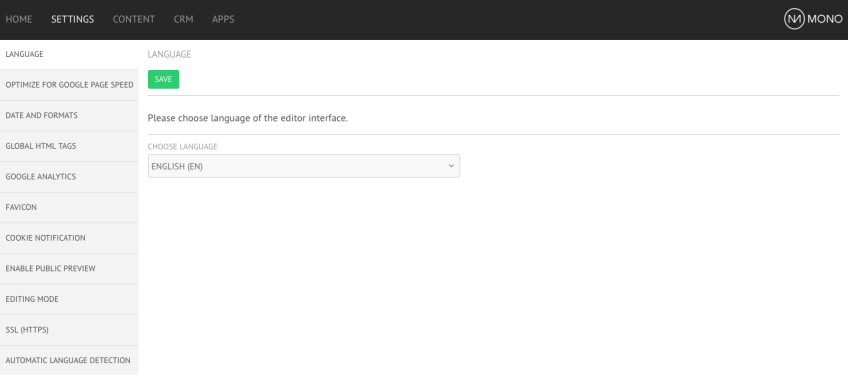This screenshot has height=375, width=848.
Task: Open Optimize for Google Page Speed settings
Action: click(69, 85)
